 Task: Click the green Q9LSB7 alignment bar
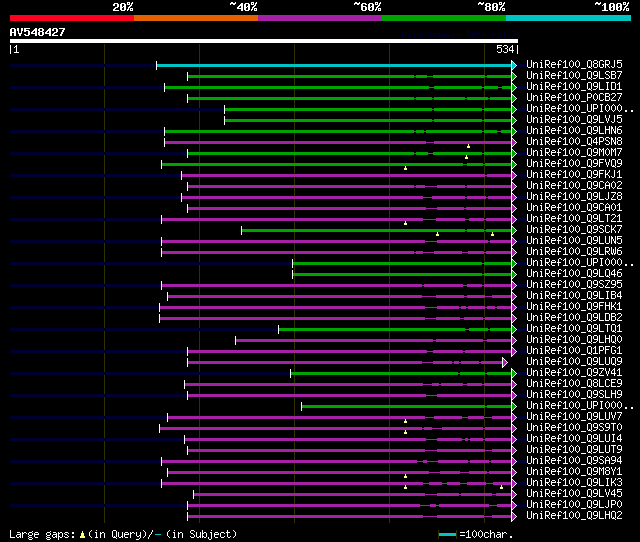349,76
